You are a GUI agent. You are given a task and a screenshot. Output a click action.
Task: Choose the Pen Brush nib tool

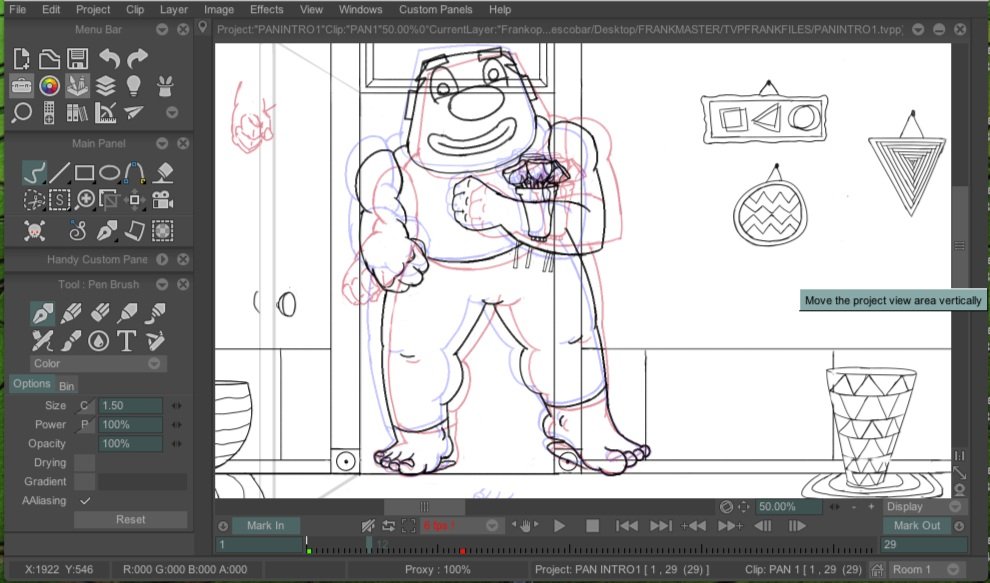pos(42,313)
